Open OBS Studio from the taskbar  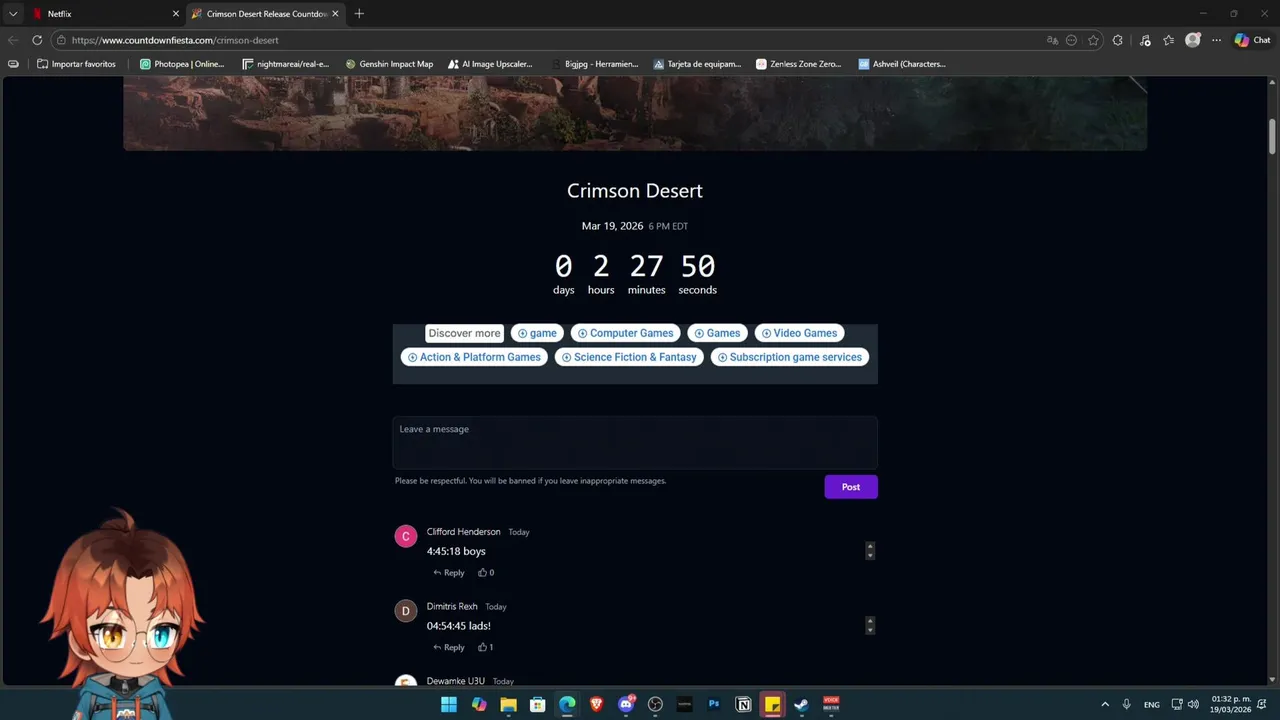coord(655,704)
